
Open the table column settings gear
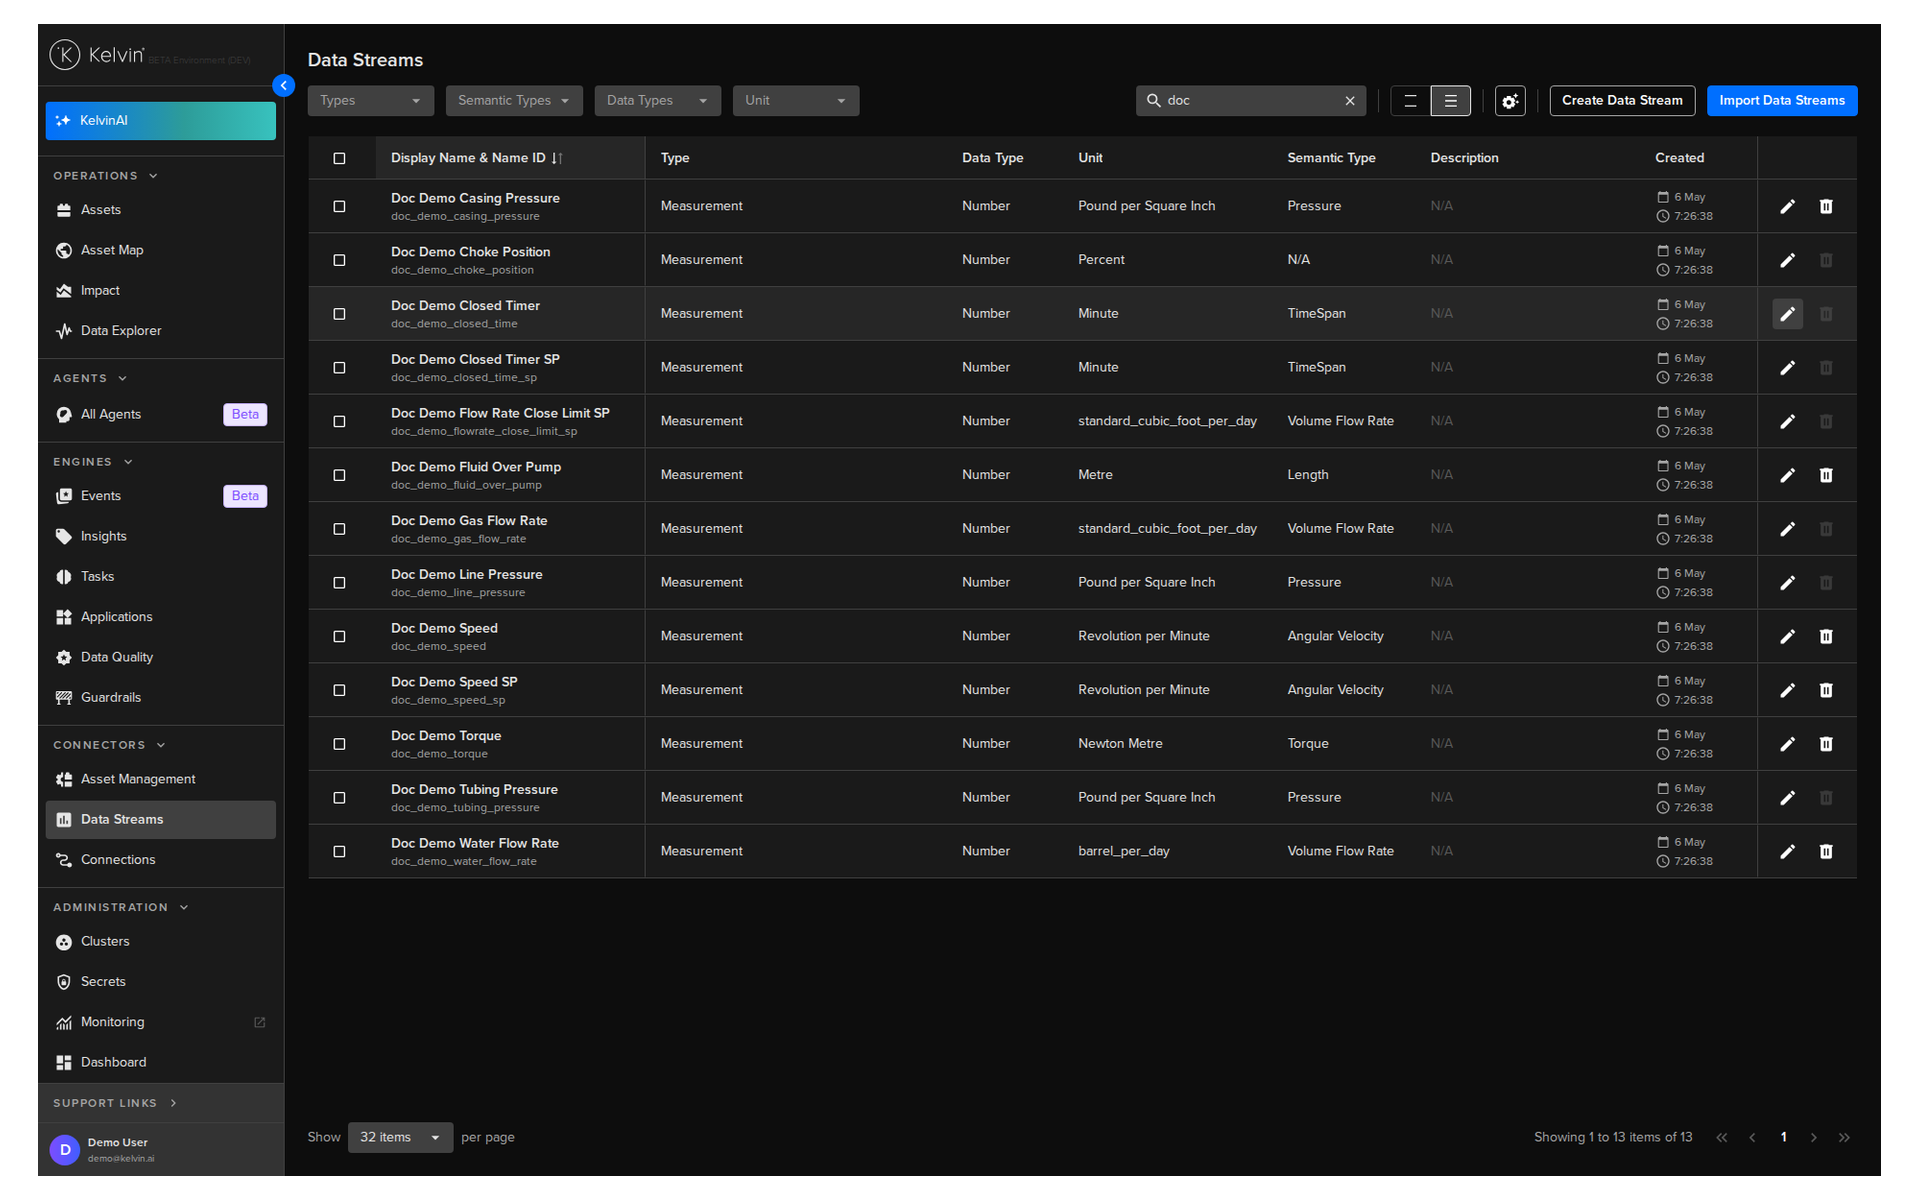[x=1510, y=101]
